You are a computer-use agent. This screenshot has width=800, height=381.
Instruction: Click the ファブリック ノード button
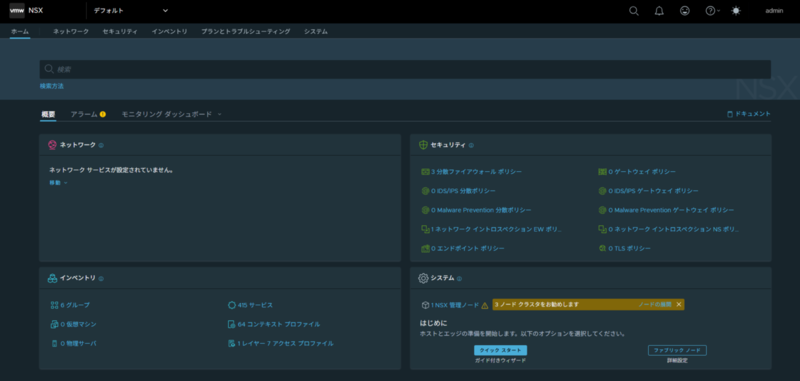click(677, 350)
